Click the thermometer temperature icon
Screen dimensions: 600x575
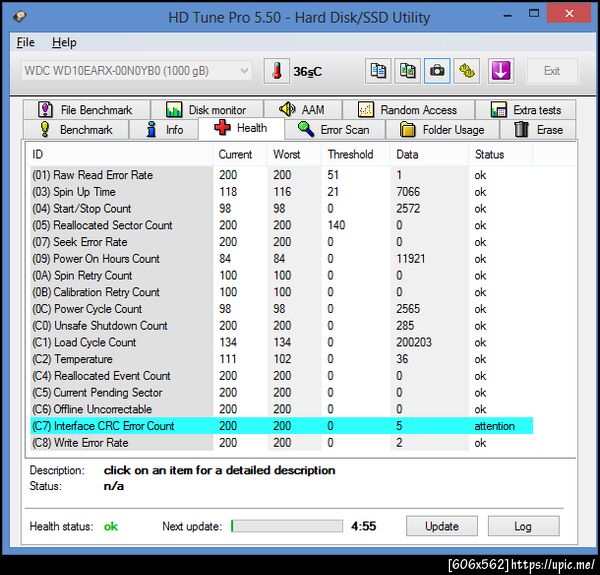[276, 71]
